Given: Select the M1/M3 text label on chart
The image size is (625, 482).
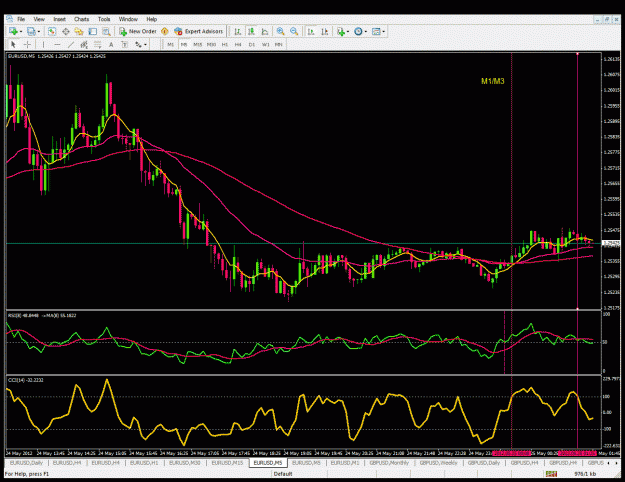Looking at the screenshot, I should (493, 81).
